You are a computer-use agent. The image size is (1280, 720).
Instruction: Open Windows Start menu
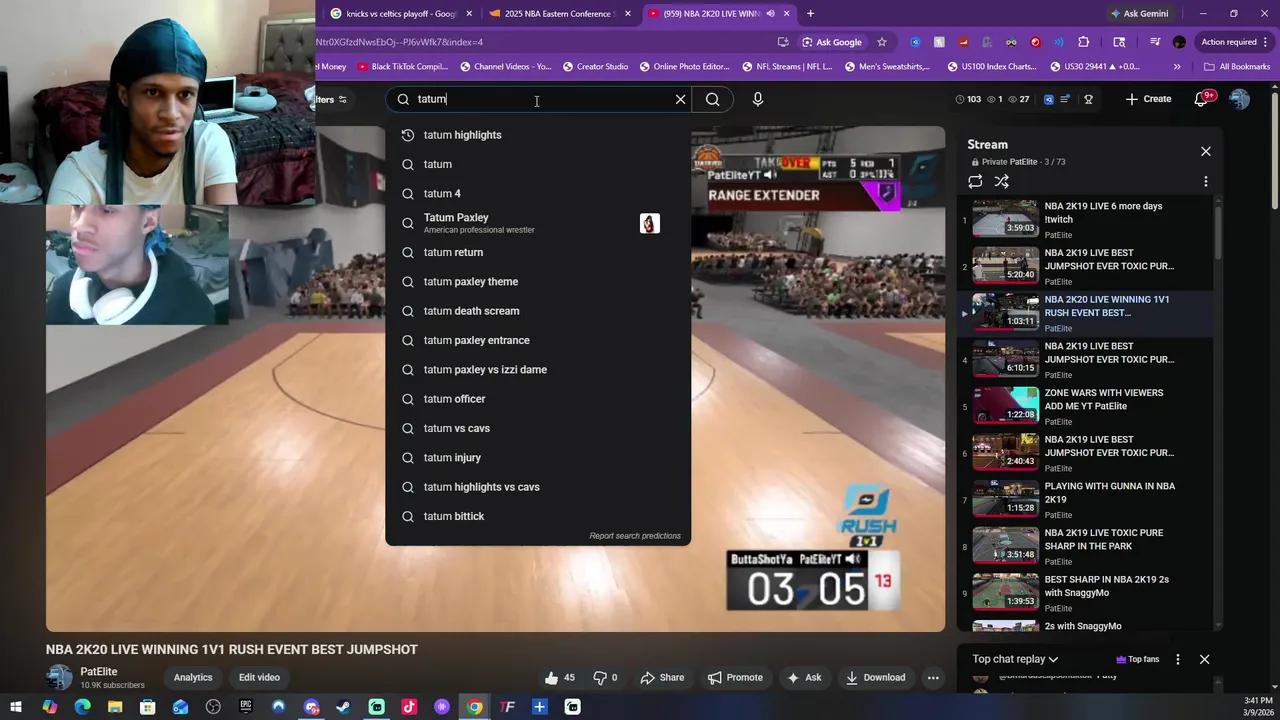click(16, 707)
